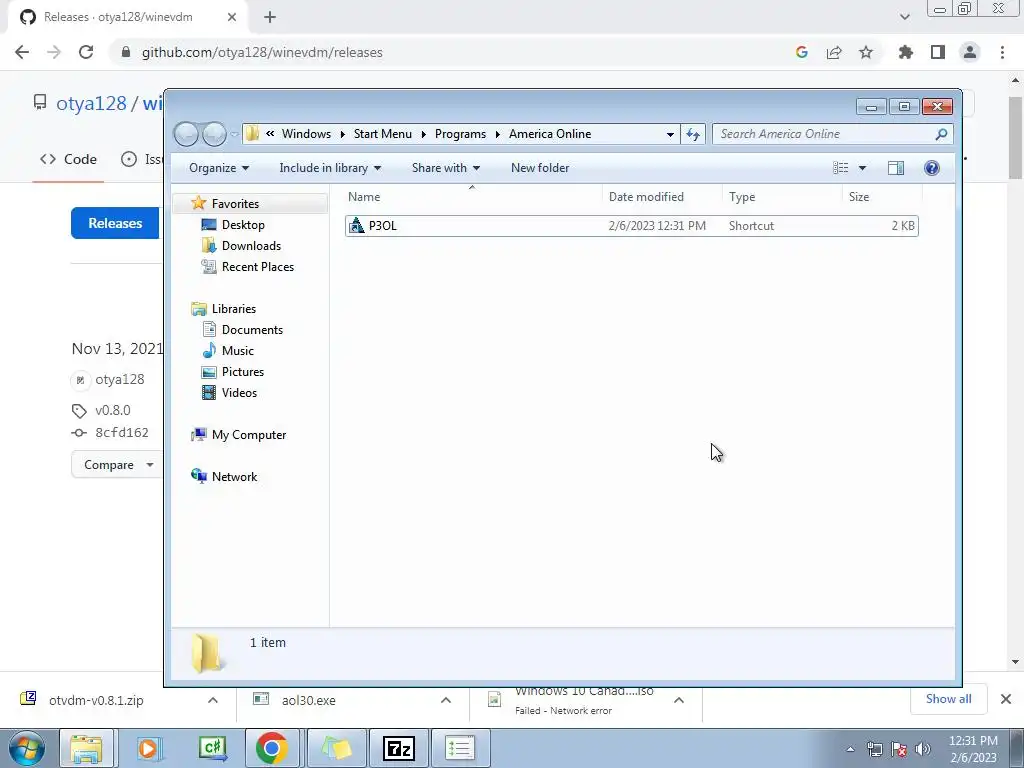1024x768 pixels.
Task: Click the Explorer back navigation button
Action: click(186, 135)
